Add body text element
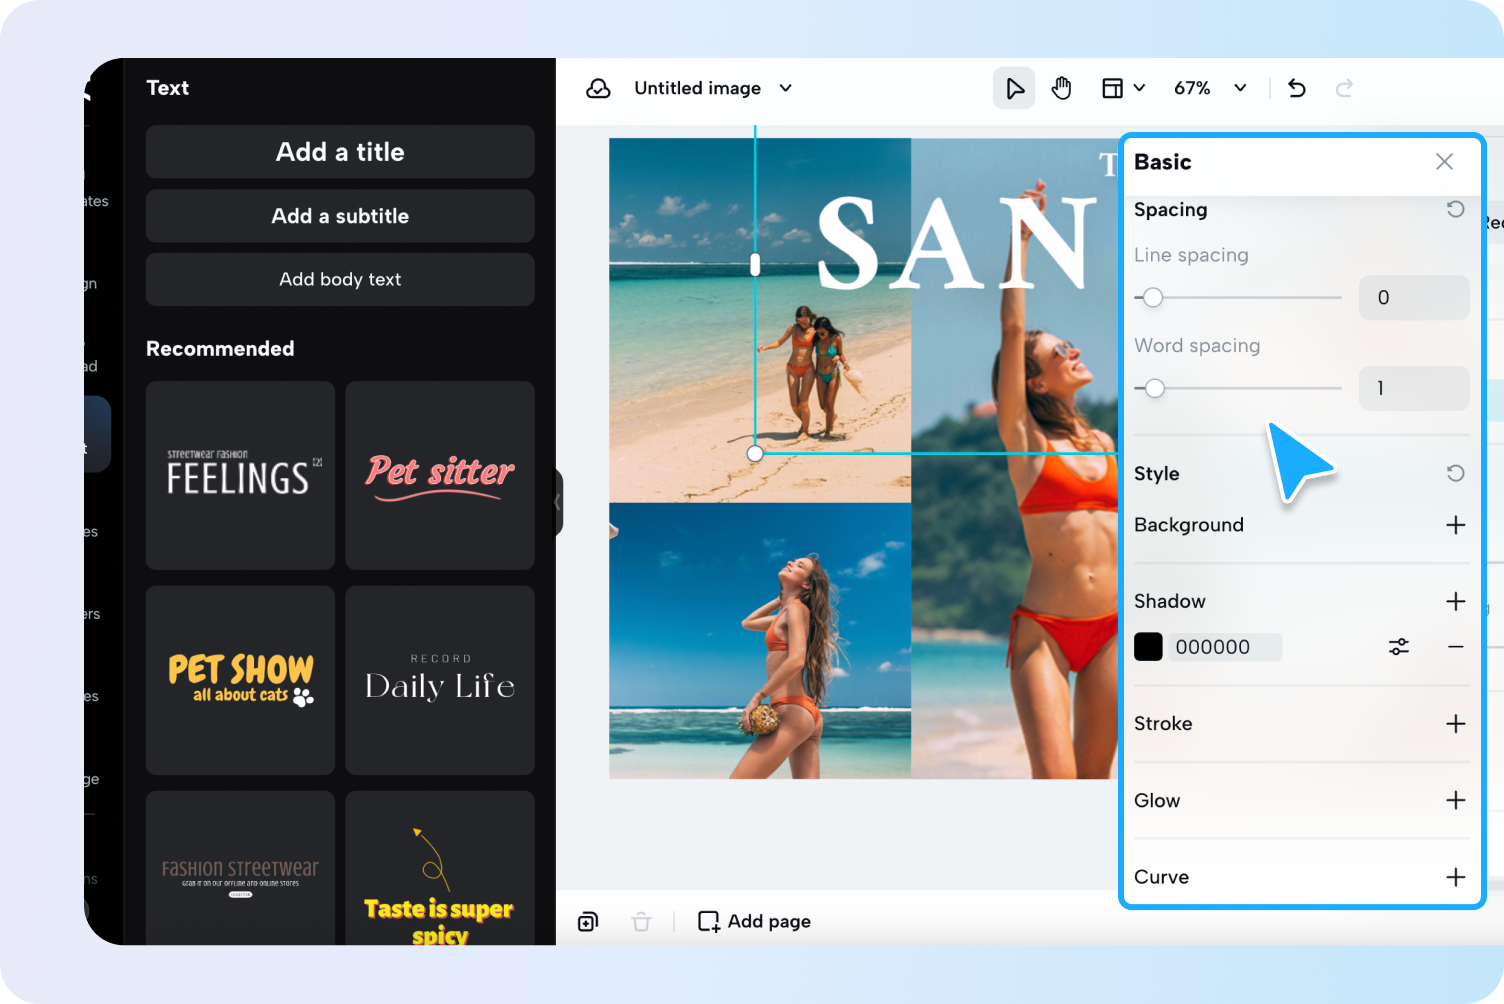1504x1004 pixels. (x=340, y=279)
